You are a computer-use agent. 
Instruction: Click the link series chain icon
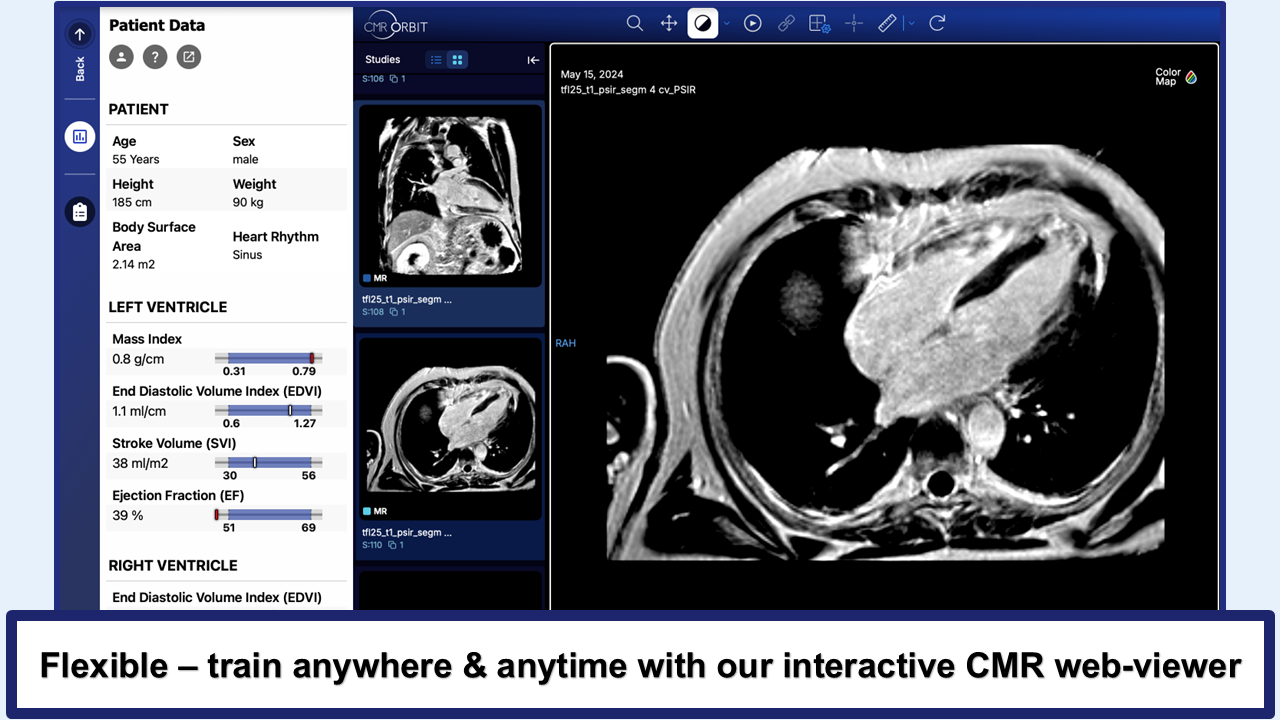click(x=786, y=23)
